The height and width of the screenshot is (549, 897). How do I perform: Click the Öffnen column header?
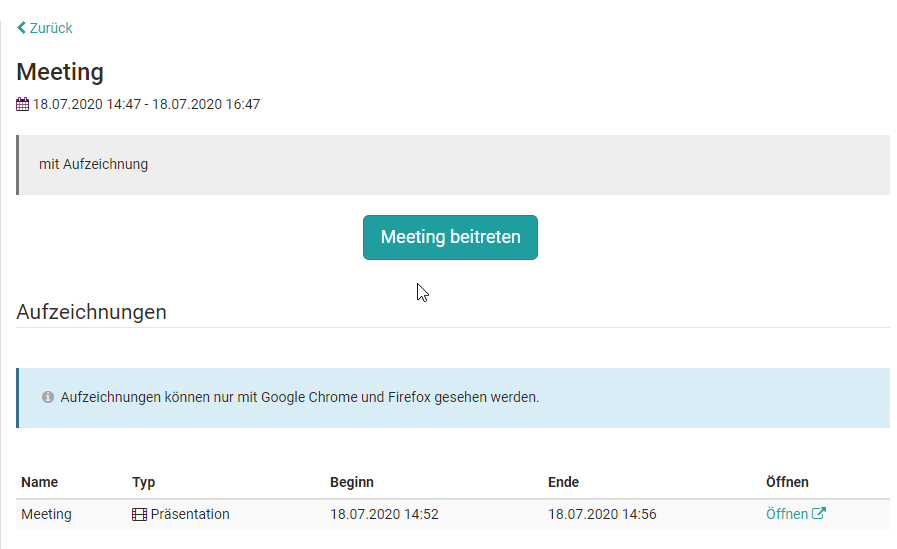click(x=787, y=482)
